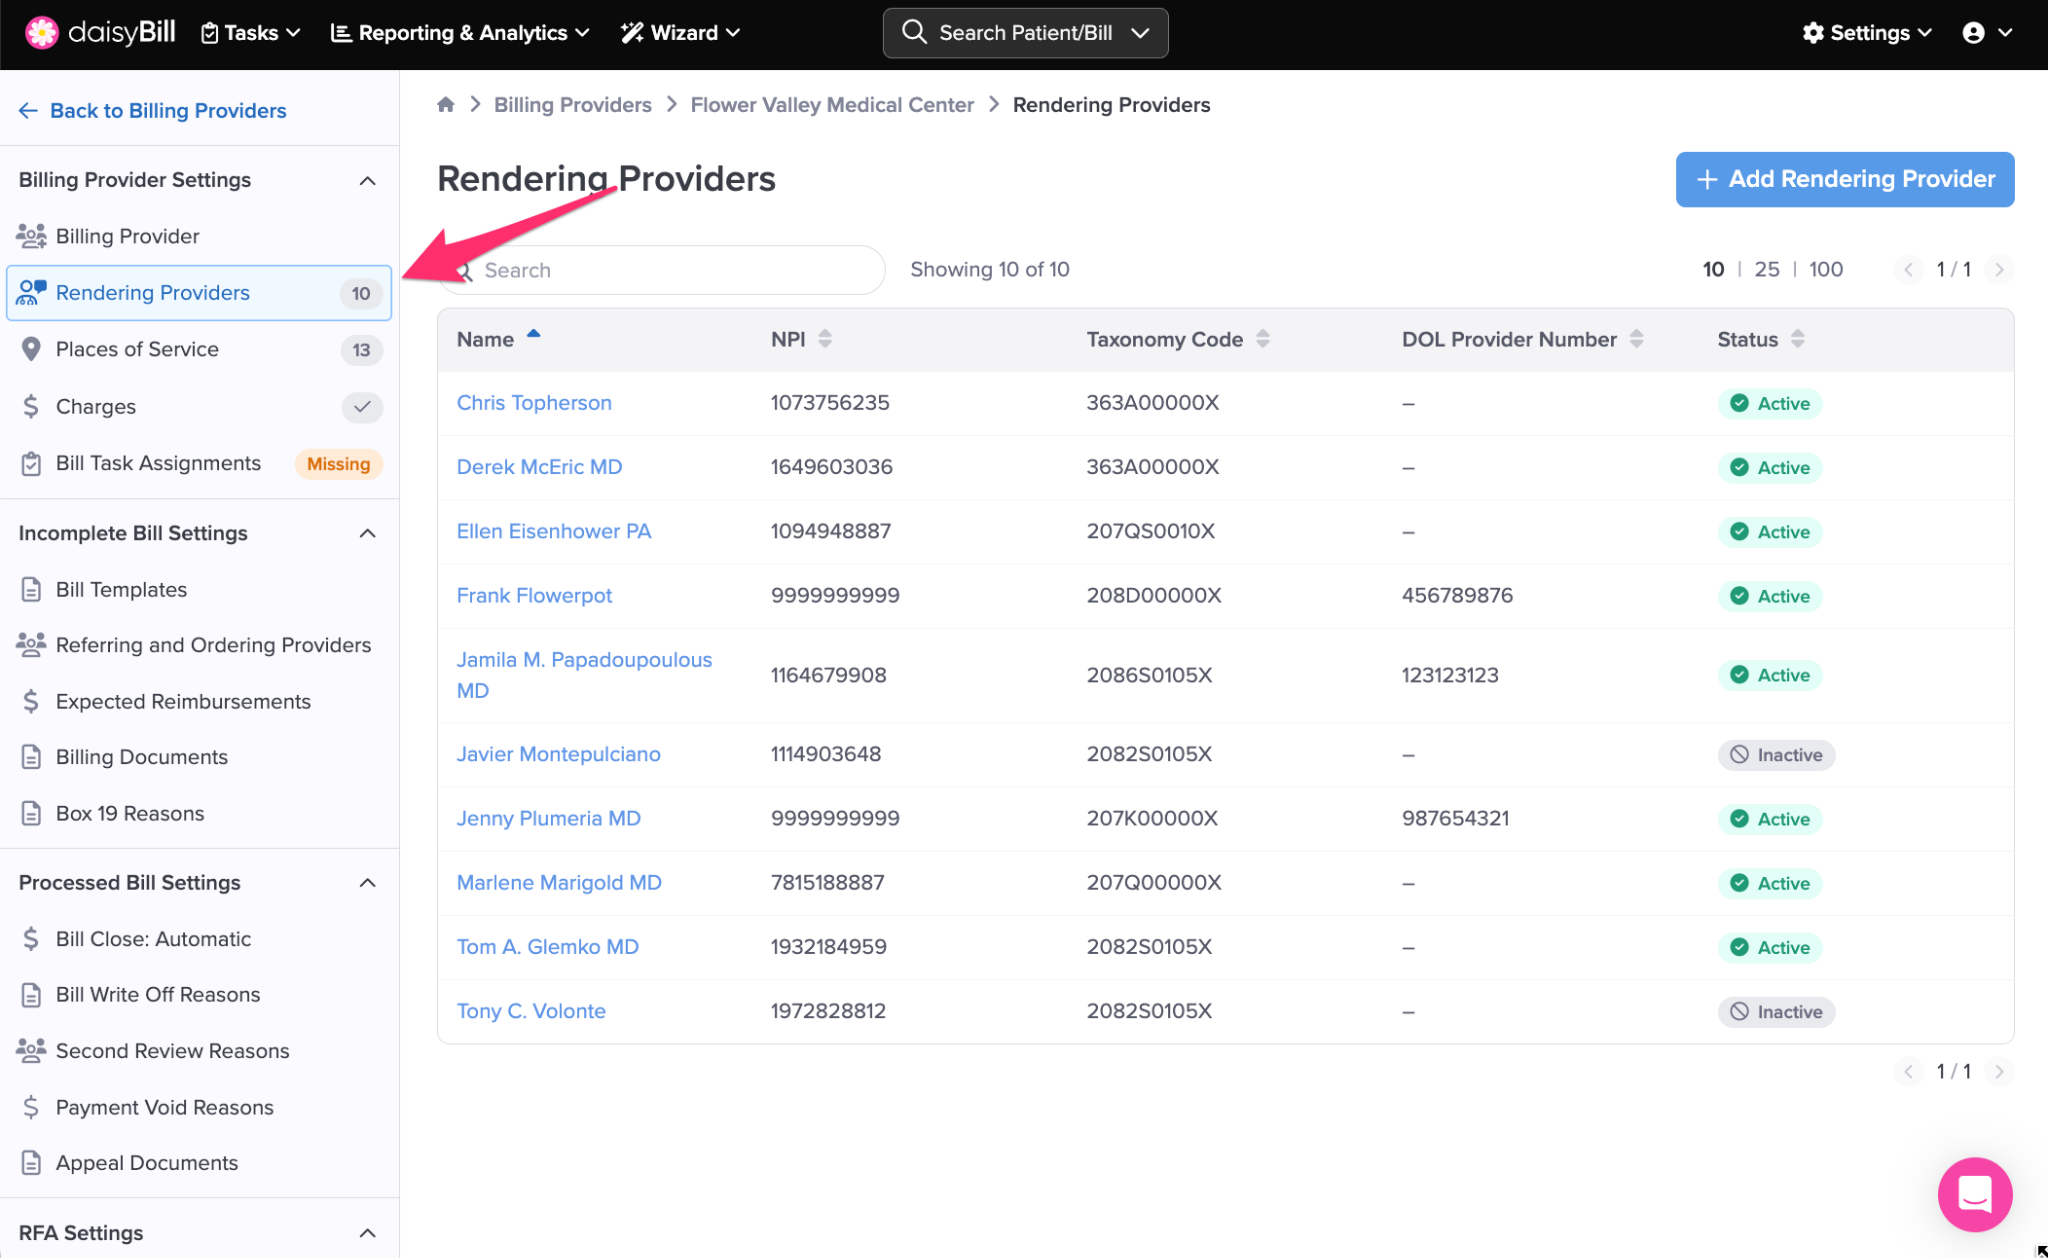This screenshot has height=1258, width=2048.
Task: Sort by Status column arrows
Action: (x=1797, y=339)
